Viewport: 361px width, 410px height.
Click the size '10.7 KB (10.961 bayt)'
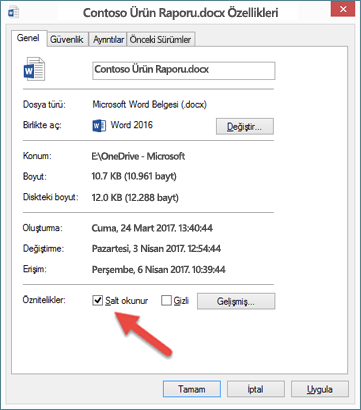click(x=134, y=176)
